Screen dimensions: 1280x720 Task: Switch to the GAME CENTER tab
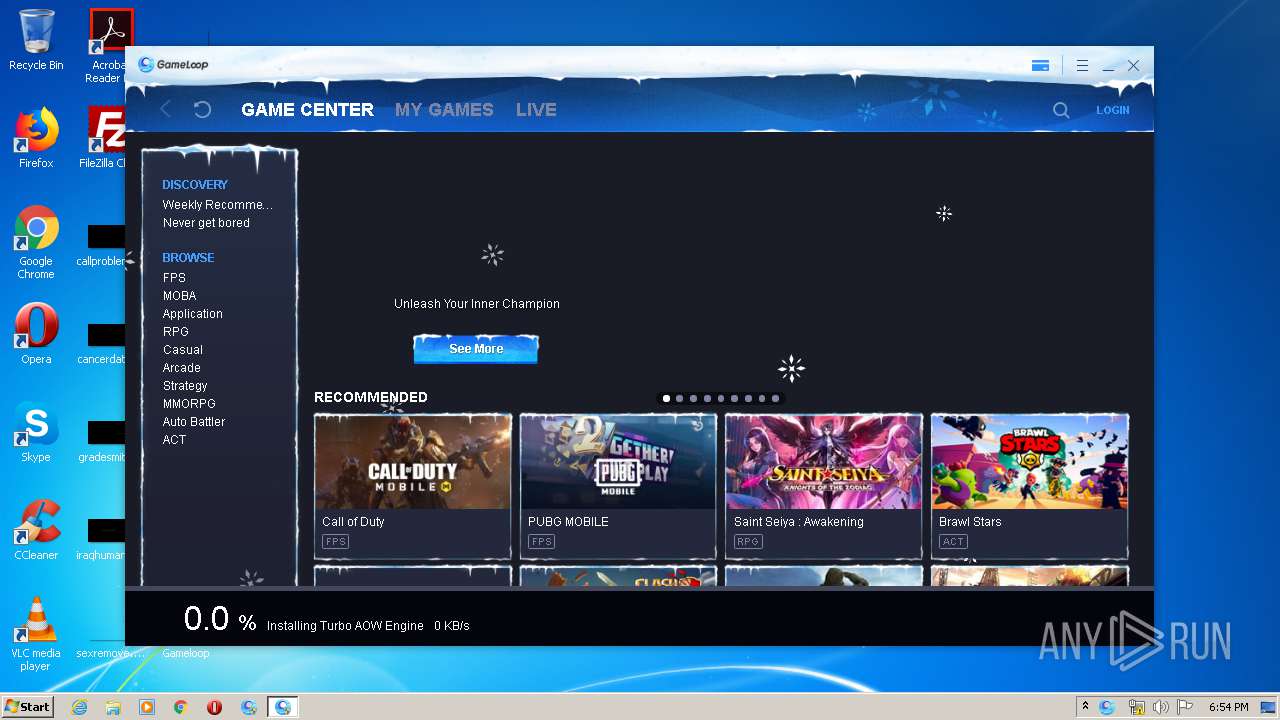pos(307,110)
